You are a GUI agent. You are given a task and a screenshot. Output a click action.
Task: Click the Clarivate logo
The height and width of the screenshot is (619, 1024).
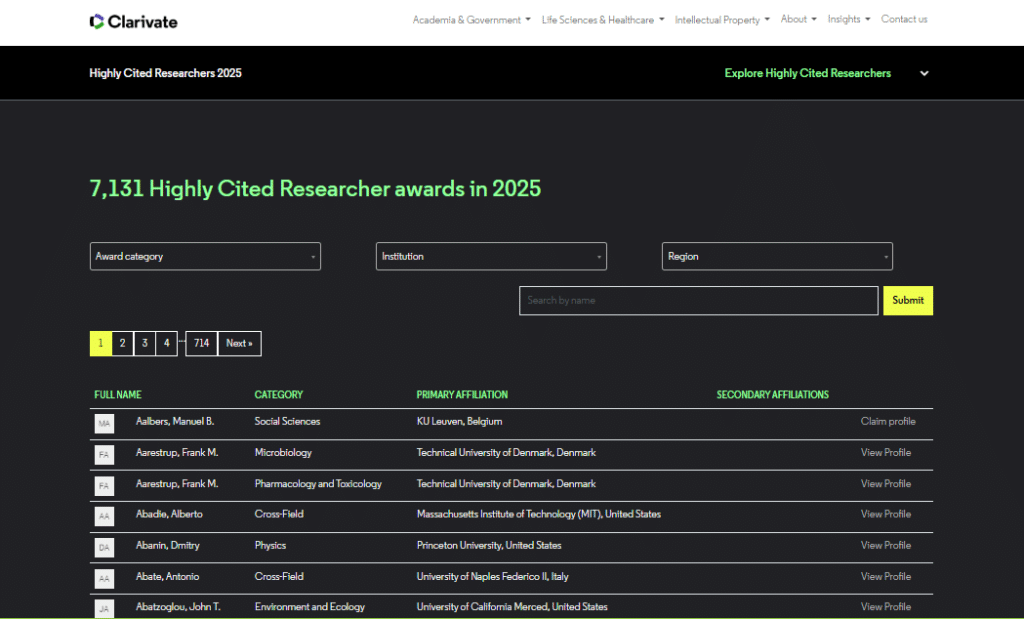133,21
